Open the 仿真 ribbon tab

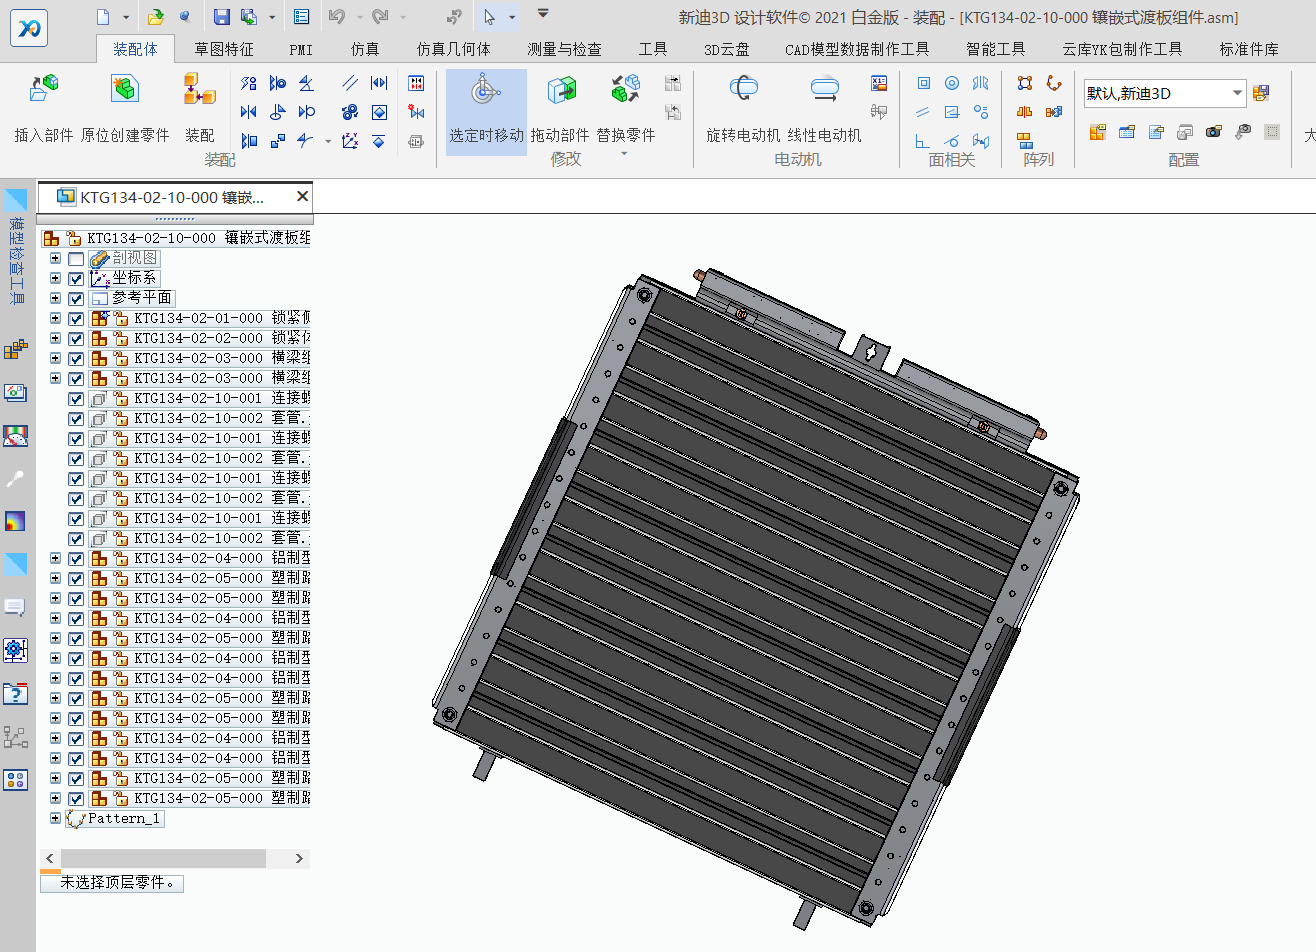point(365,49)
